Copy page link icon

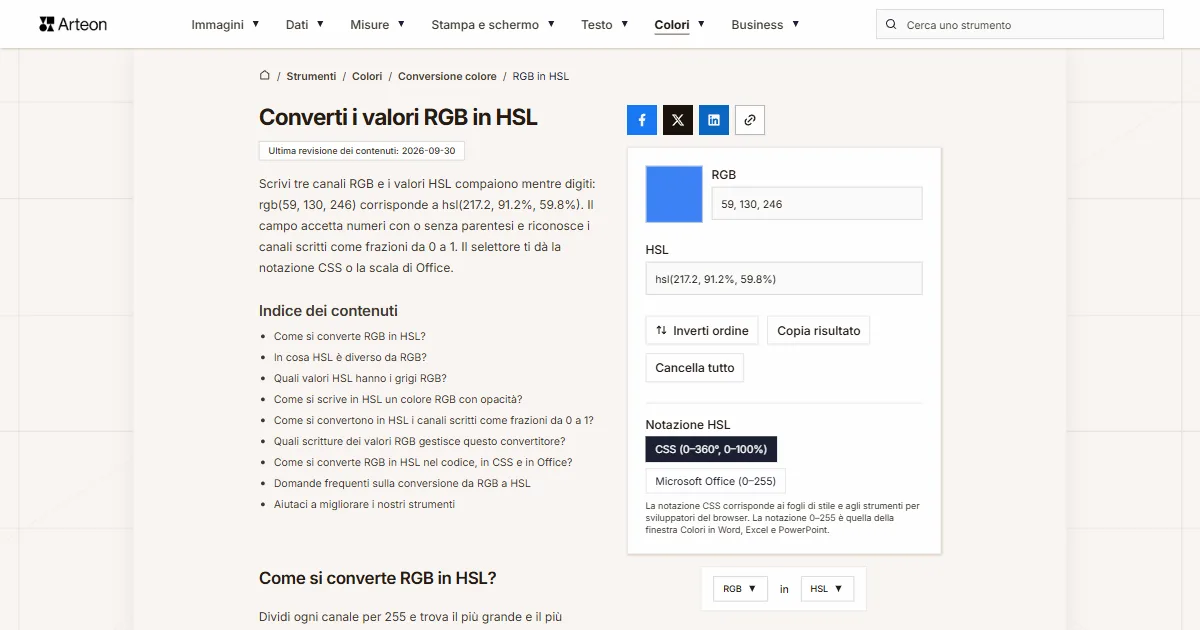[x=750, y=120]
